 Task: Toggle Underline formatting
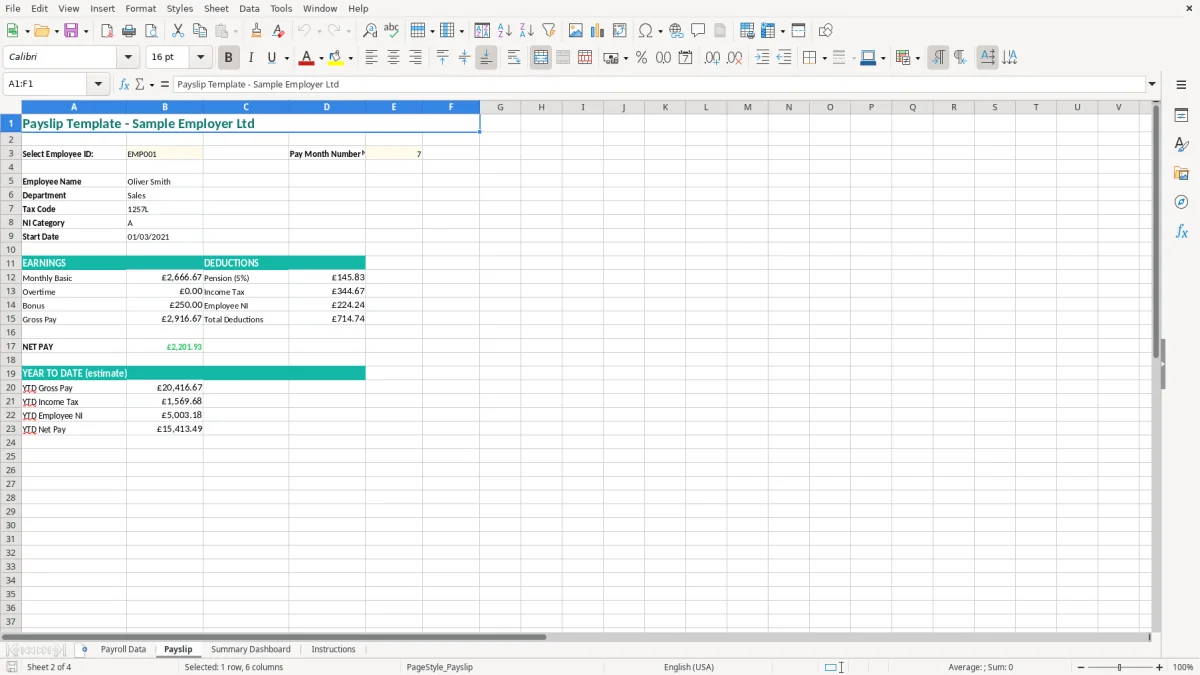271,58
